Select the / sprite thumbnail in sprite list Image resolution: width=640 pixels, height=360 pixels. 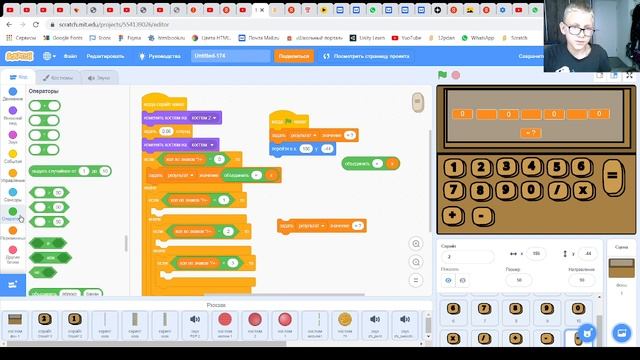(x=484, y=338)
